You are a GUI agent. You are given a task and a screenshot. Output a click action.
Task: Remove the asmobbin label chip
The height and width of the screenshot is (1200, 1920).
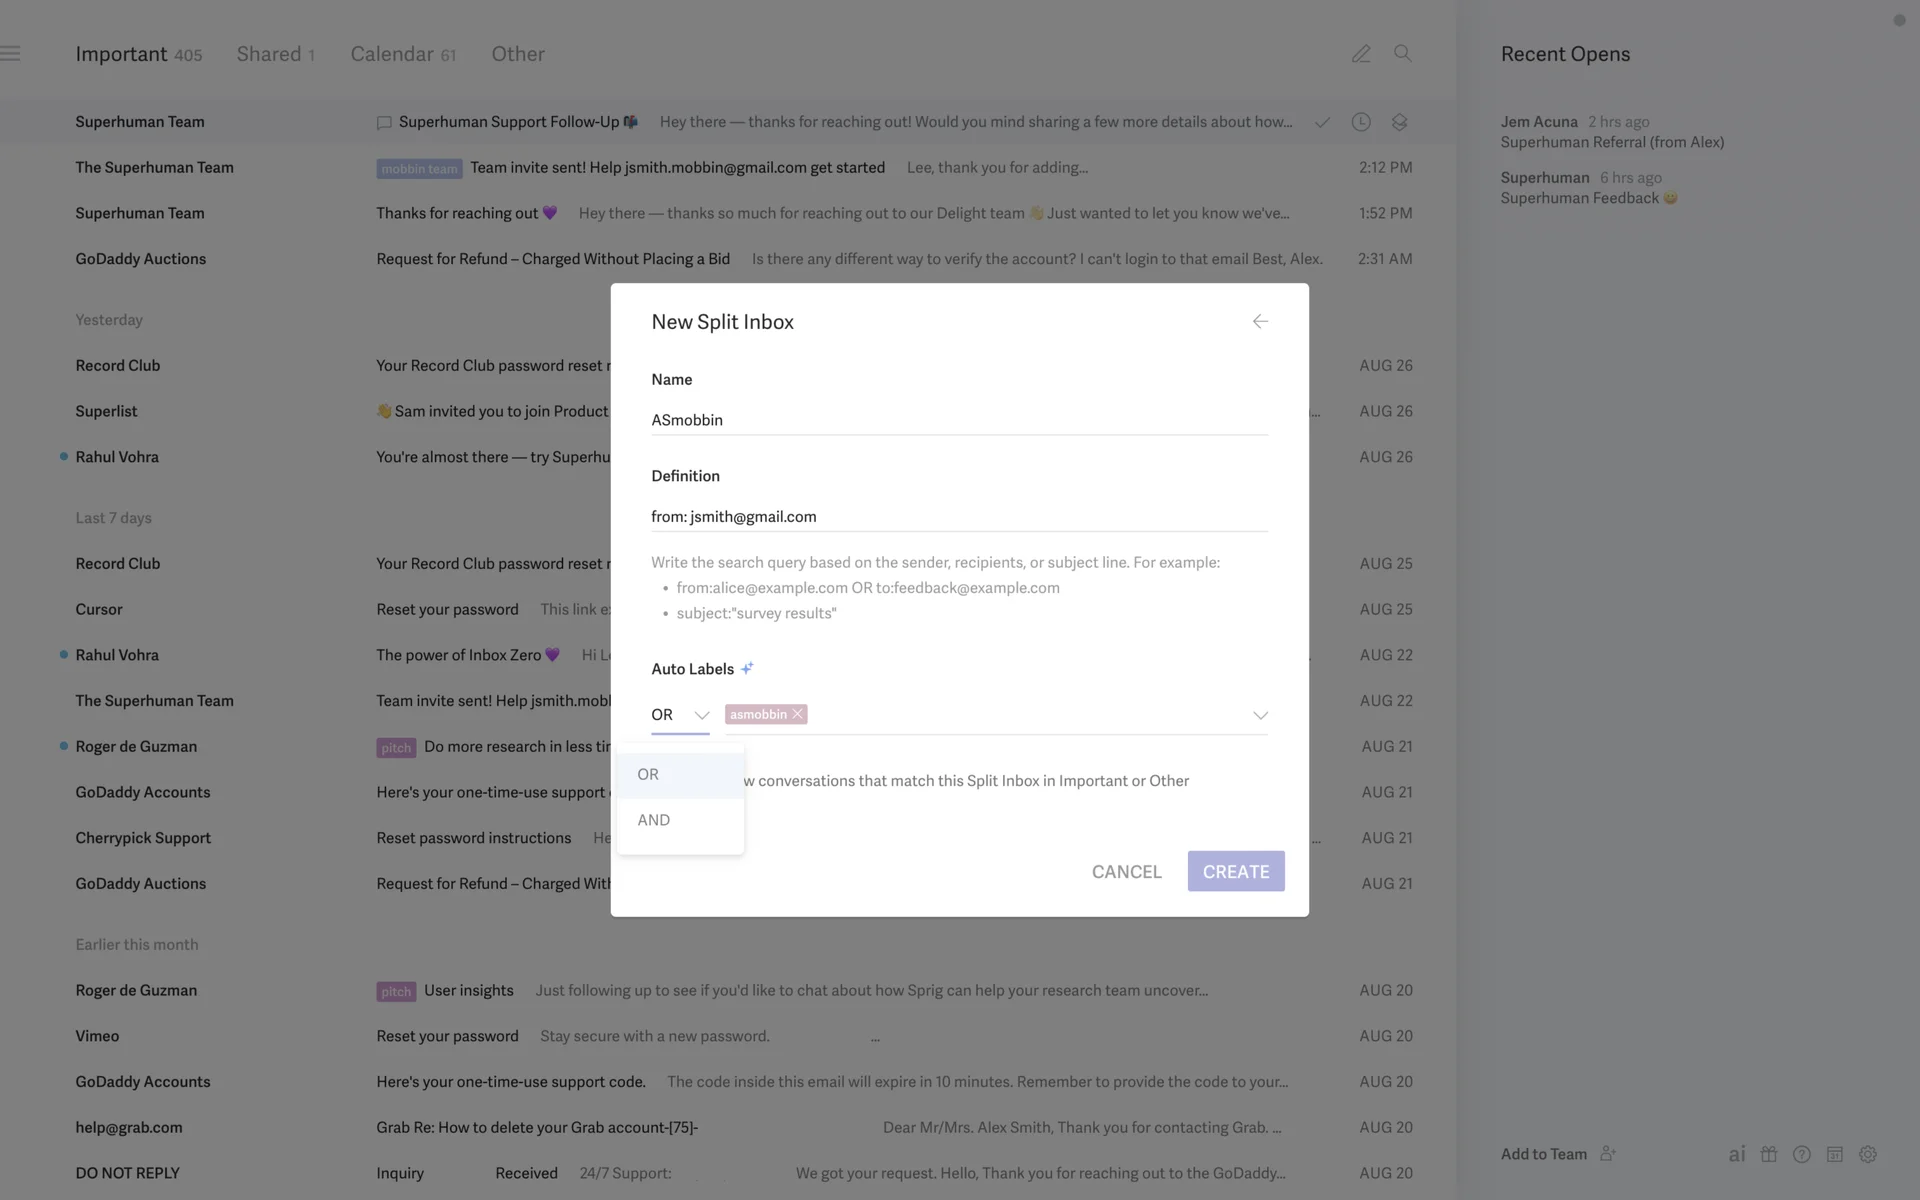(797, 714)
